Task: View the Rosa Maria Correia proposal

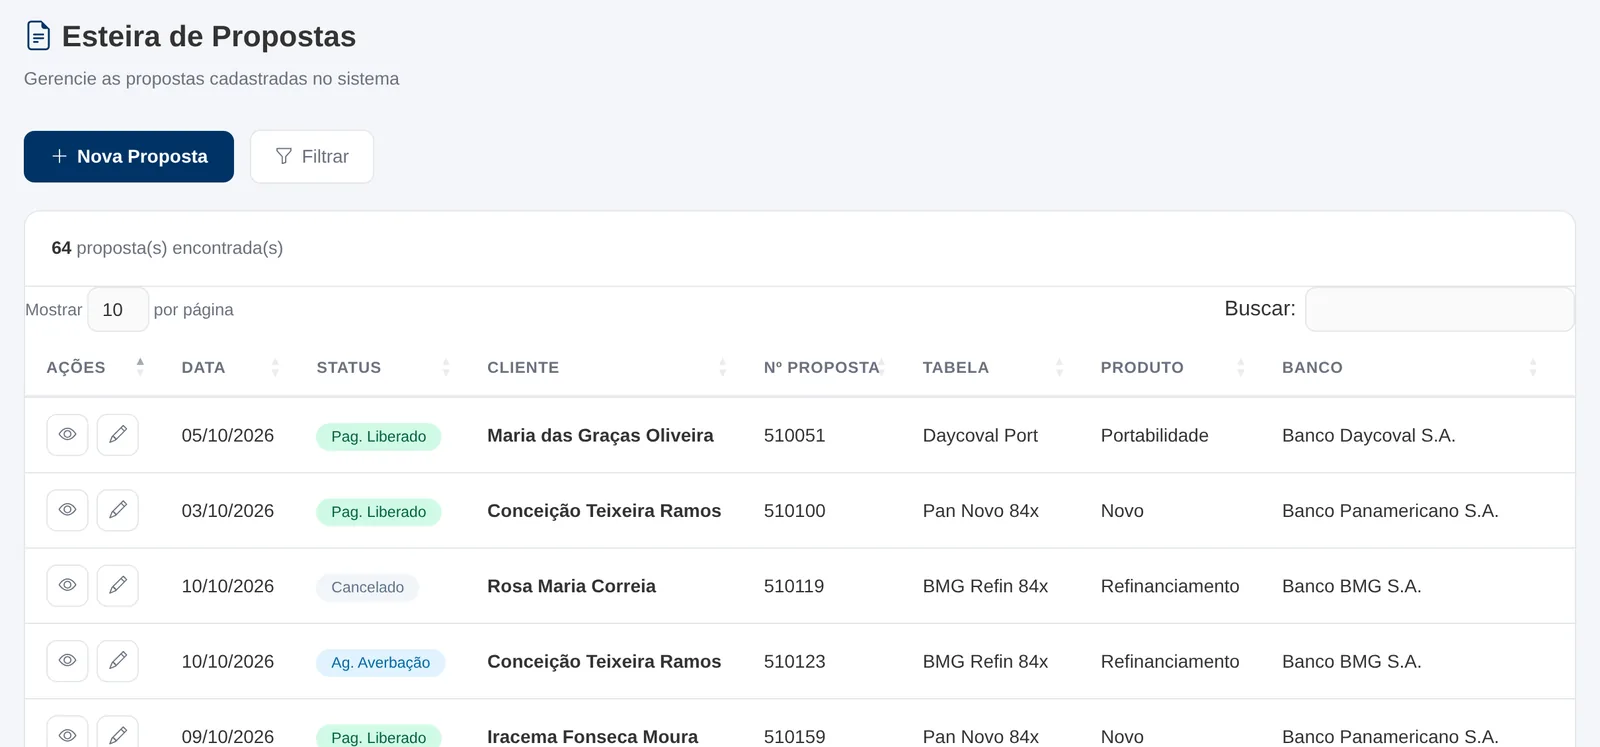Action: [x=67, y=585]
